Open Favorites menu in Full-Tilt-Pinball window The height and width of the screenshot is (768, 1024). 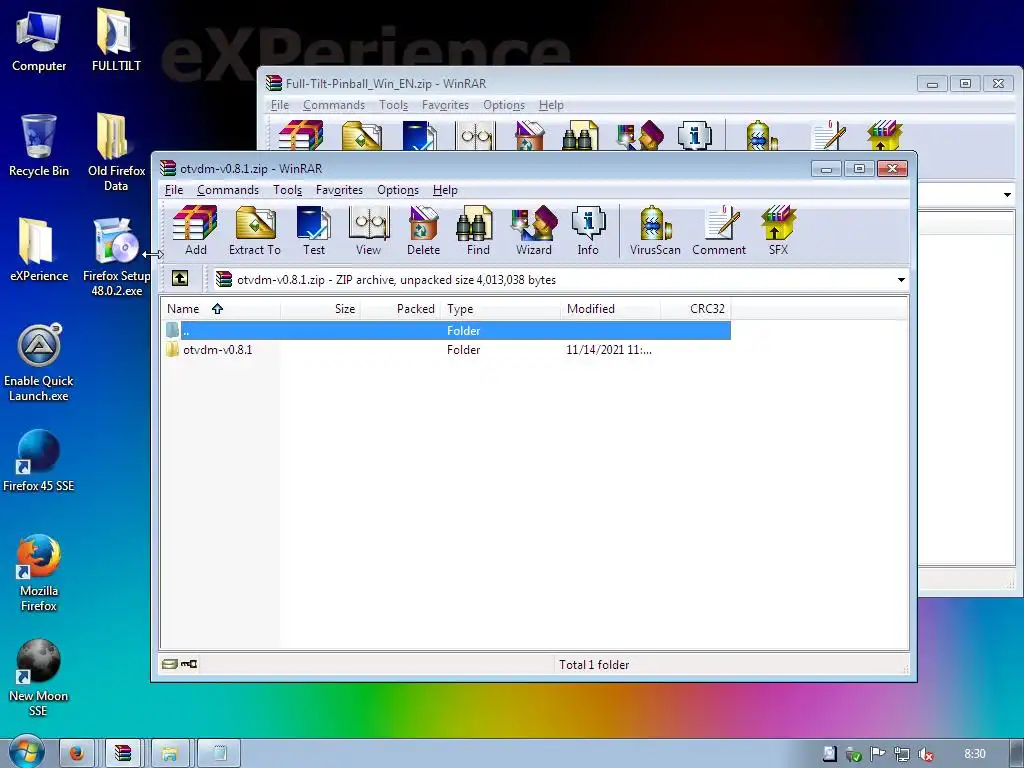point(445,104)
